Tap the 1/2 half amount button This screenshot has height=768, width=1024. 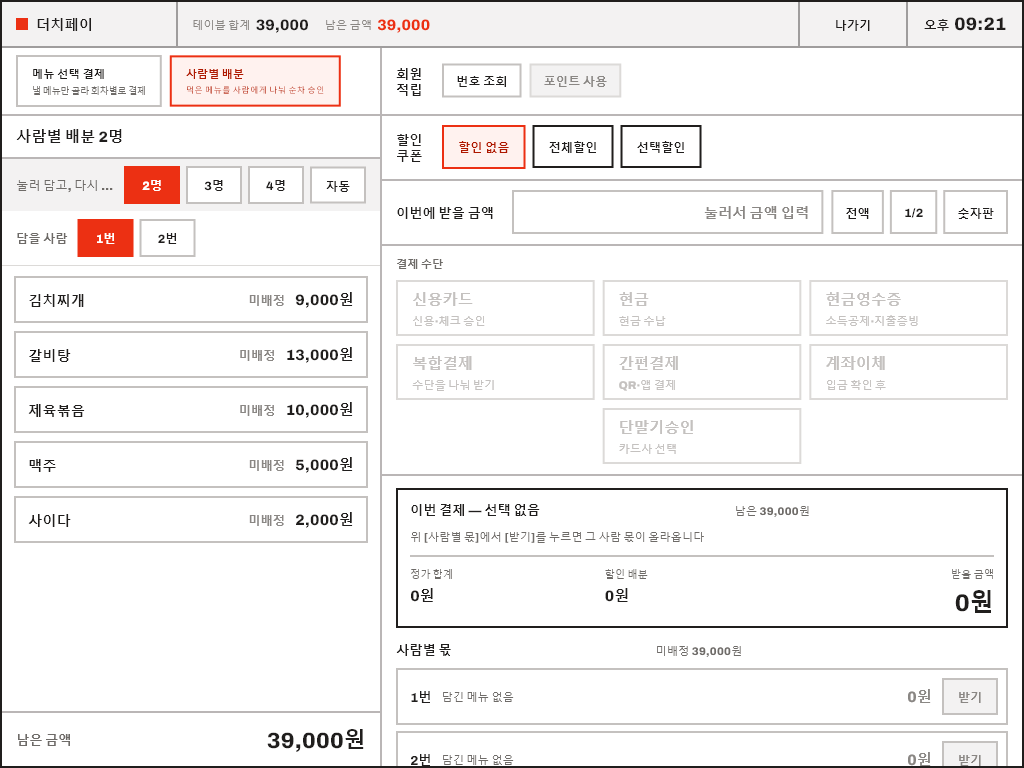914,212
